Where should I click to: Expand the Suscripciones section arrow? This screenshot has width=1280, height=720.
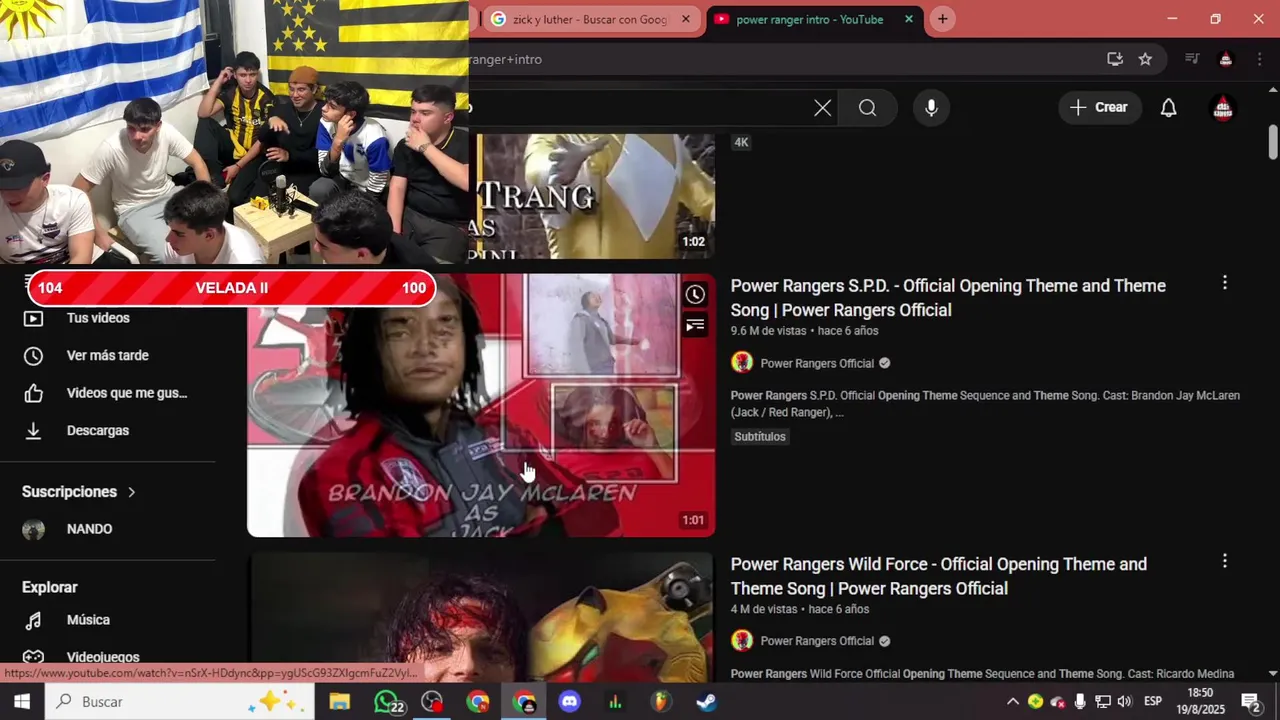(131, 492)
